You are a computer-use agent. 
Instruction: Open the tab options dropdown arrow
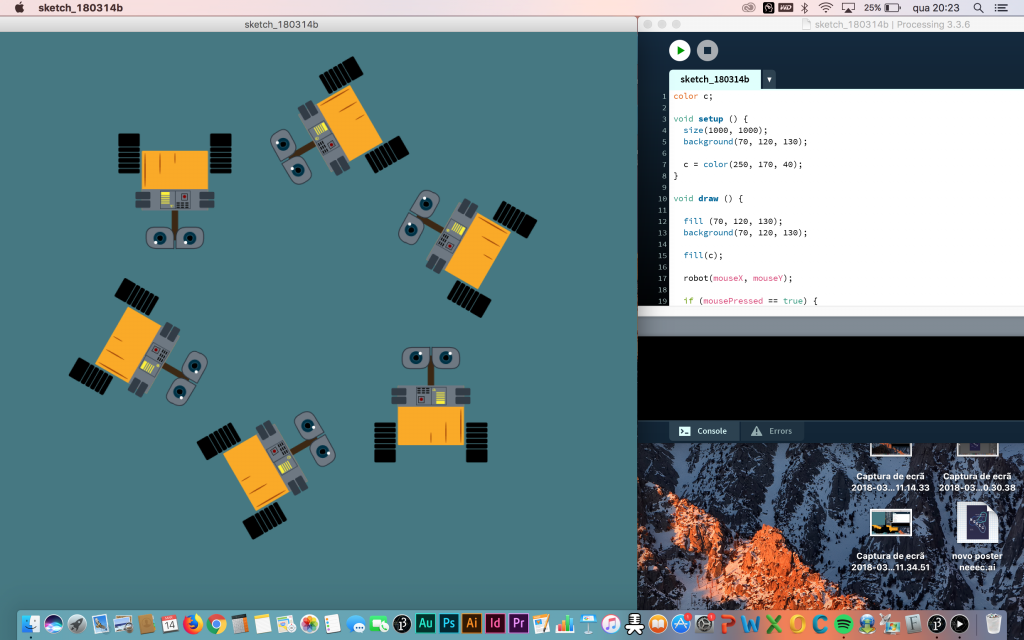pyautogui.click(x=769, y=79)
